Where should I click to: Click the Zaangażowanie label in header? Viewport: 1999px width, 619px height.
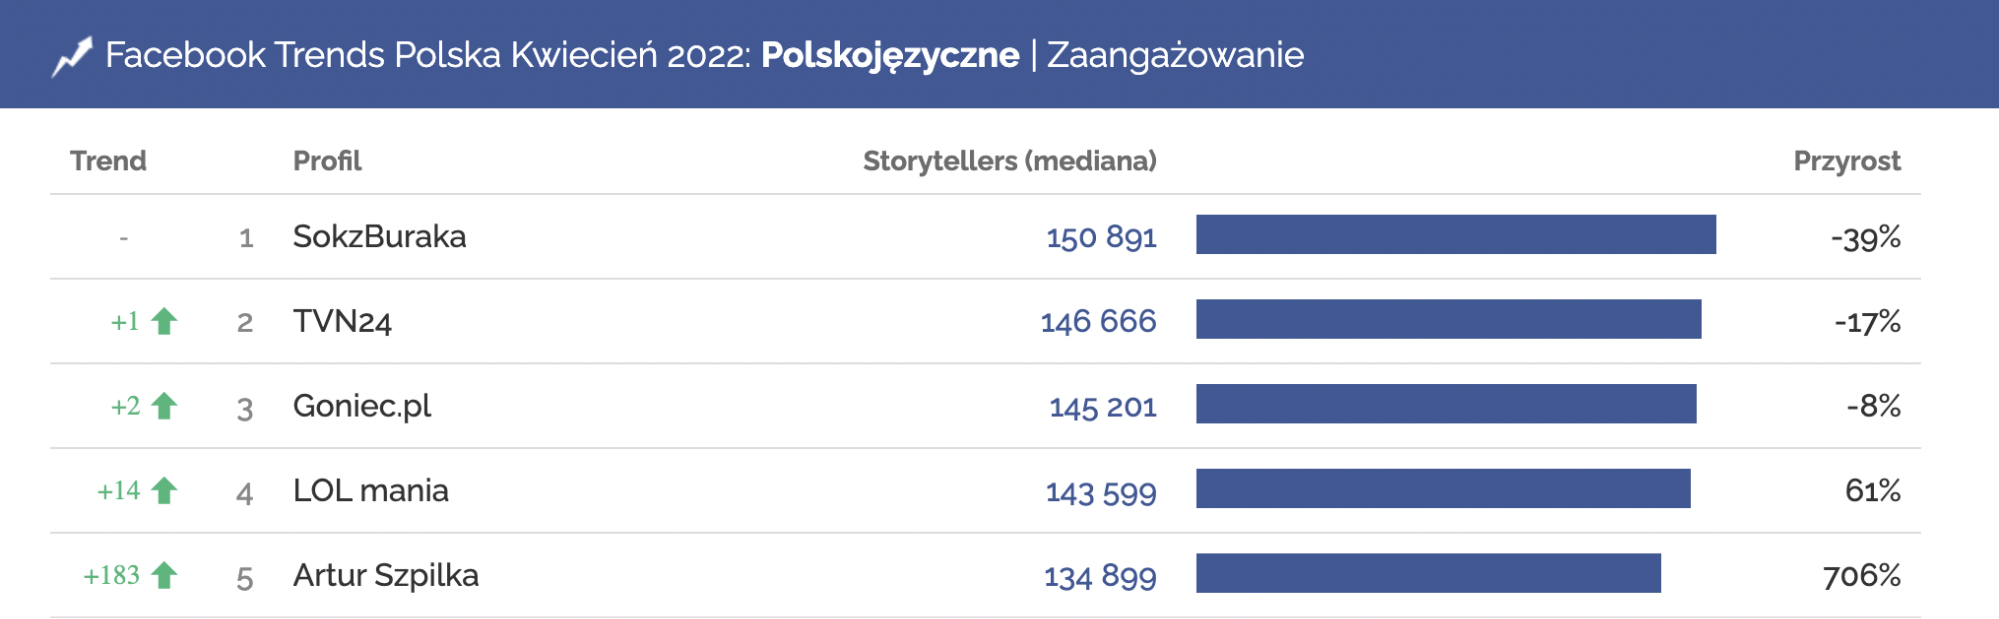click(x=1175, y=55)
